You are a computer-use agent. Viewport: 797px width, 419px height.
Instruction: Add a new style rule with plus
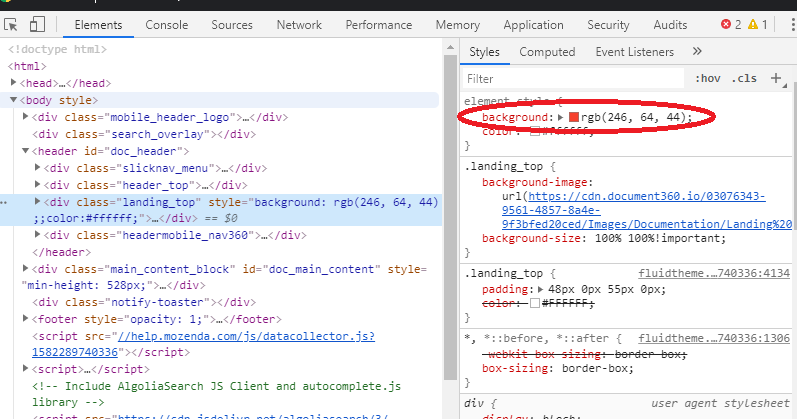(776, 78)
